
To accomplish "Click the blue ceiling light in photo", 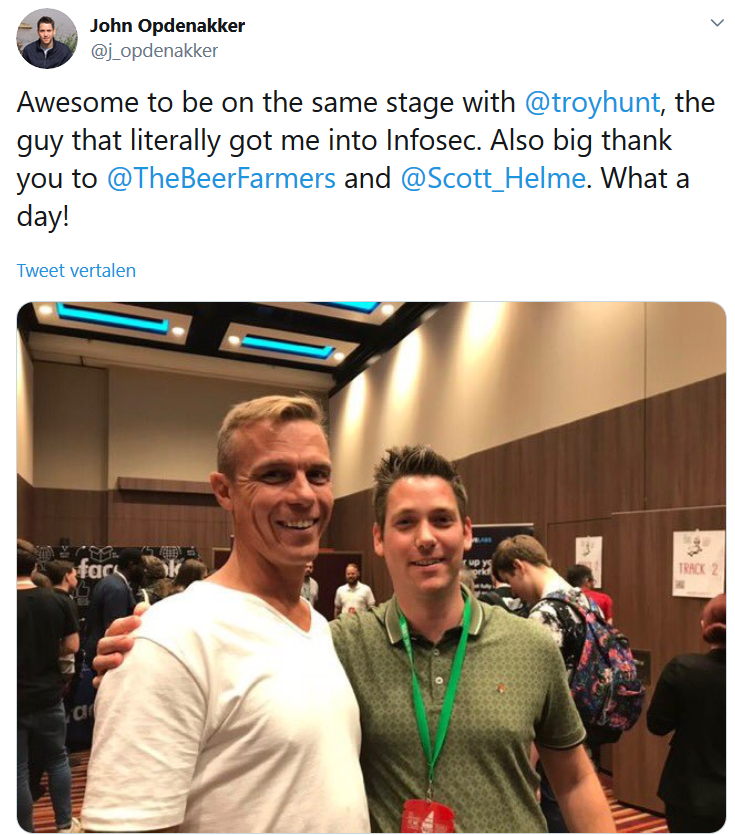I will tap(112, 318).
